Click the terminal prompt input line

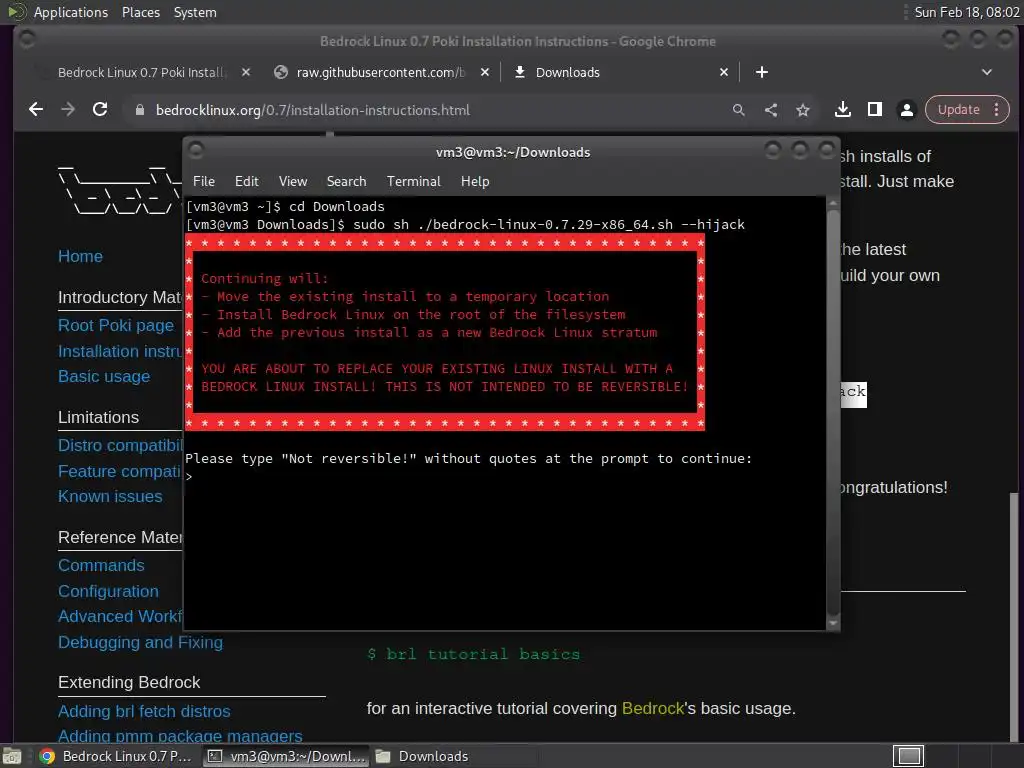point(504,477)
